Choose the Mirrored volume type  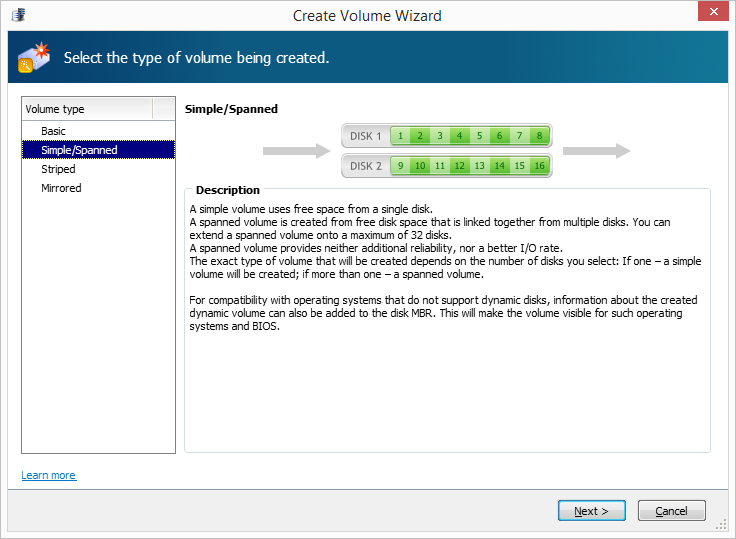(x=61, y=188)
